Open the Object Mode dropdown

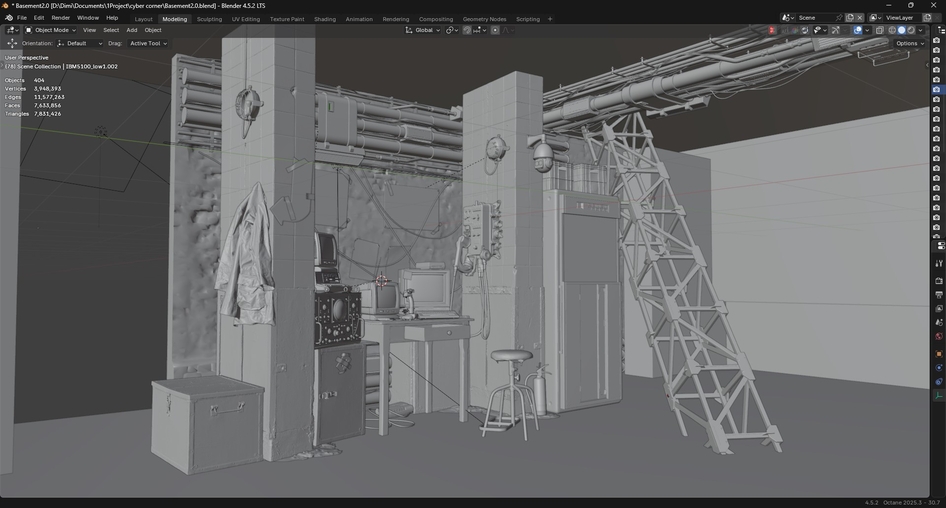52,30
